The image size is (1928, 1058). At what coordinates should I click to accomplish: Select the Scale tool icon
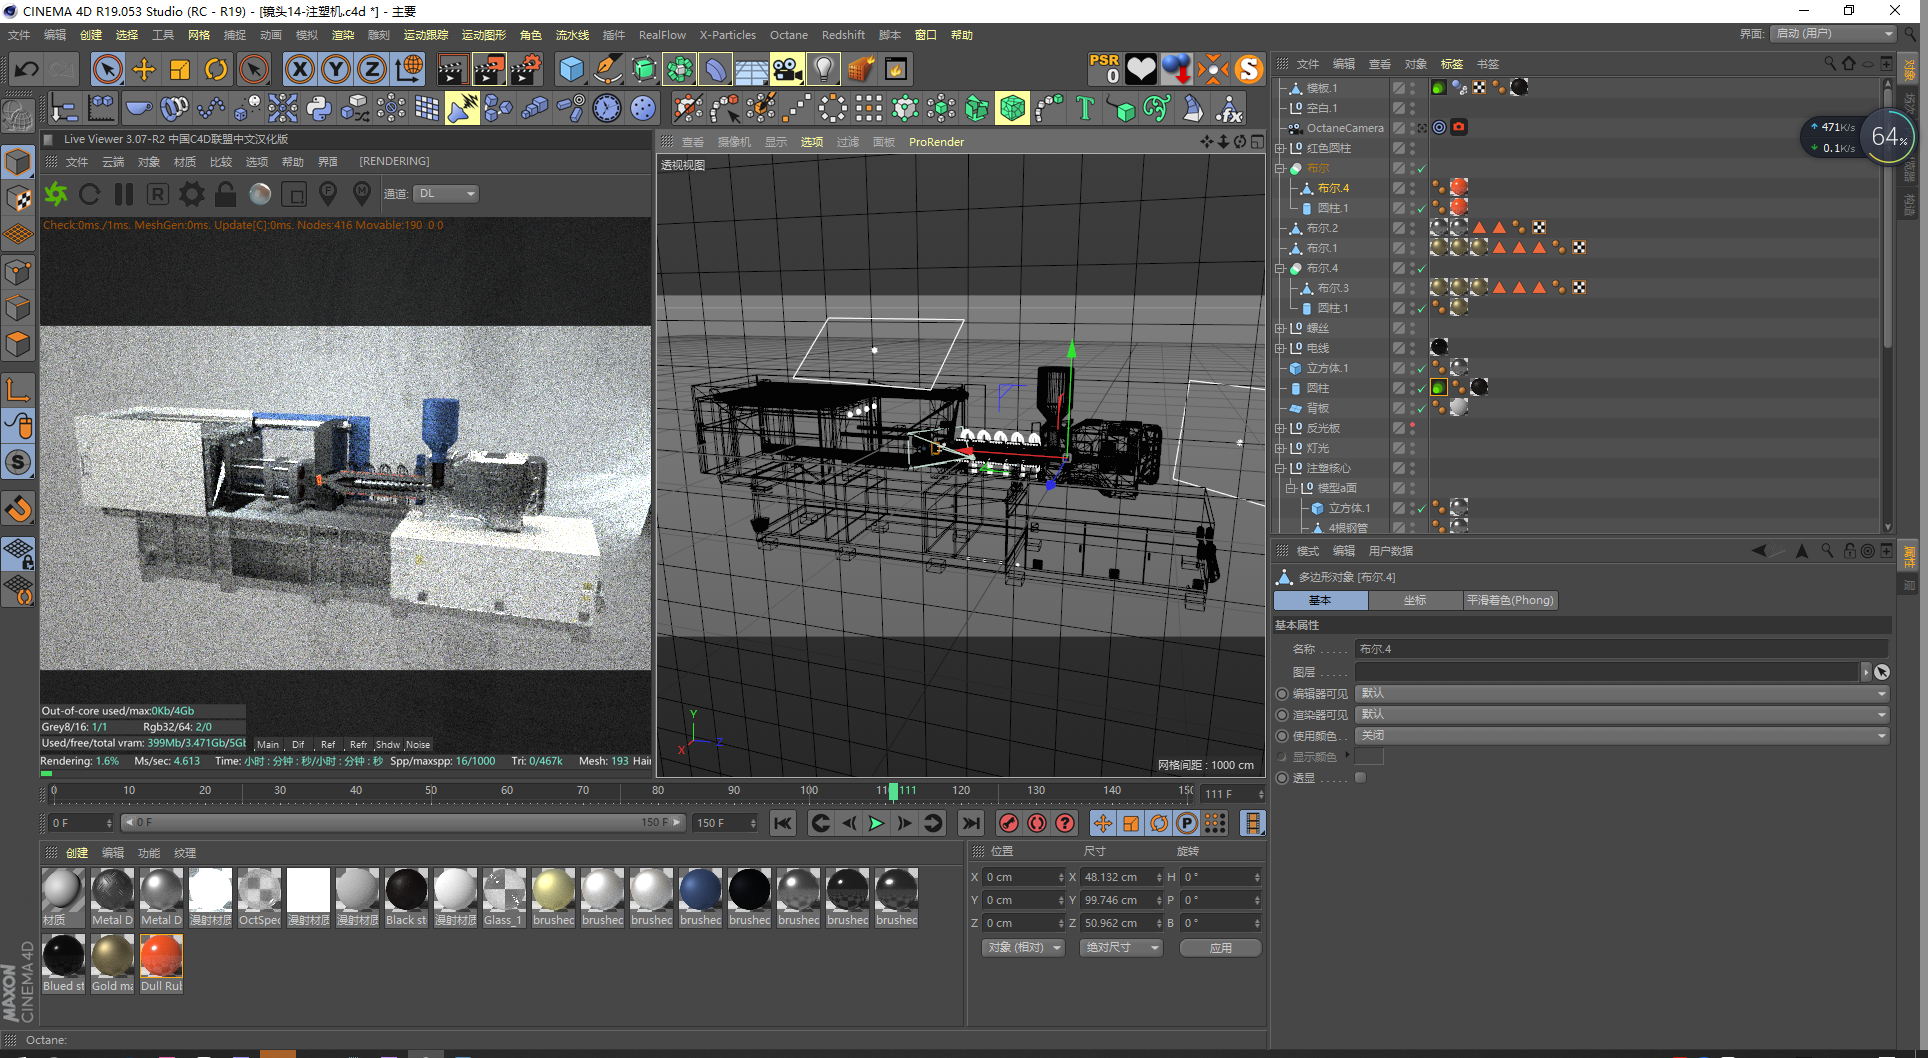tap(180, 69)
